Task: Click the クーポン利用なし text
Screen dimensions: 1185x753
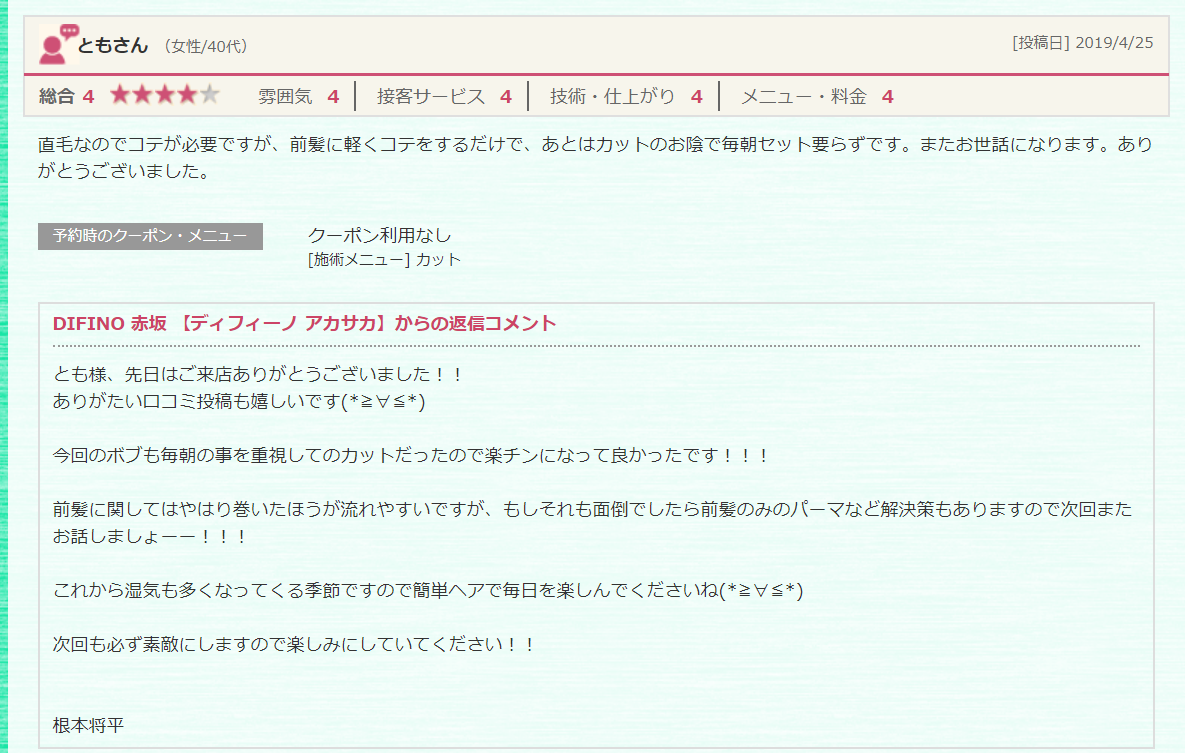Action: [x=380, y=236]
